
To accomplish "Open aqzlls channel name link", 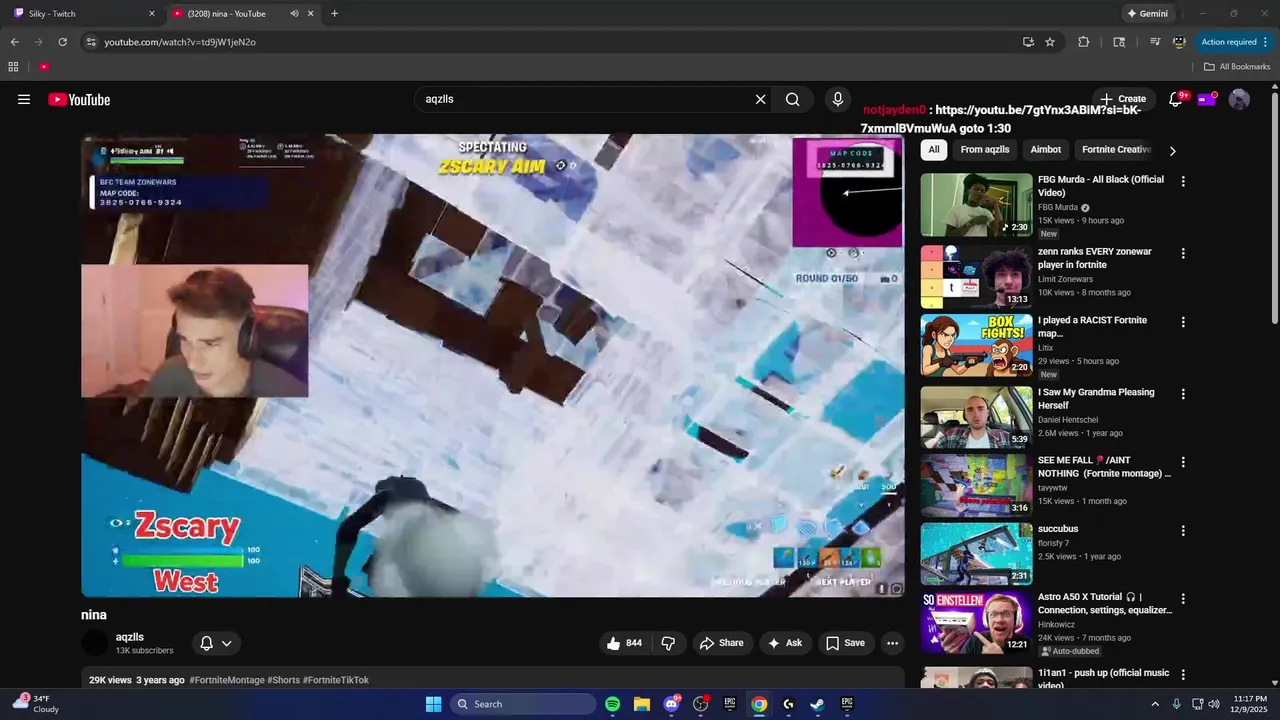I will [x=130, y=637].
